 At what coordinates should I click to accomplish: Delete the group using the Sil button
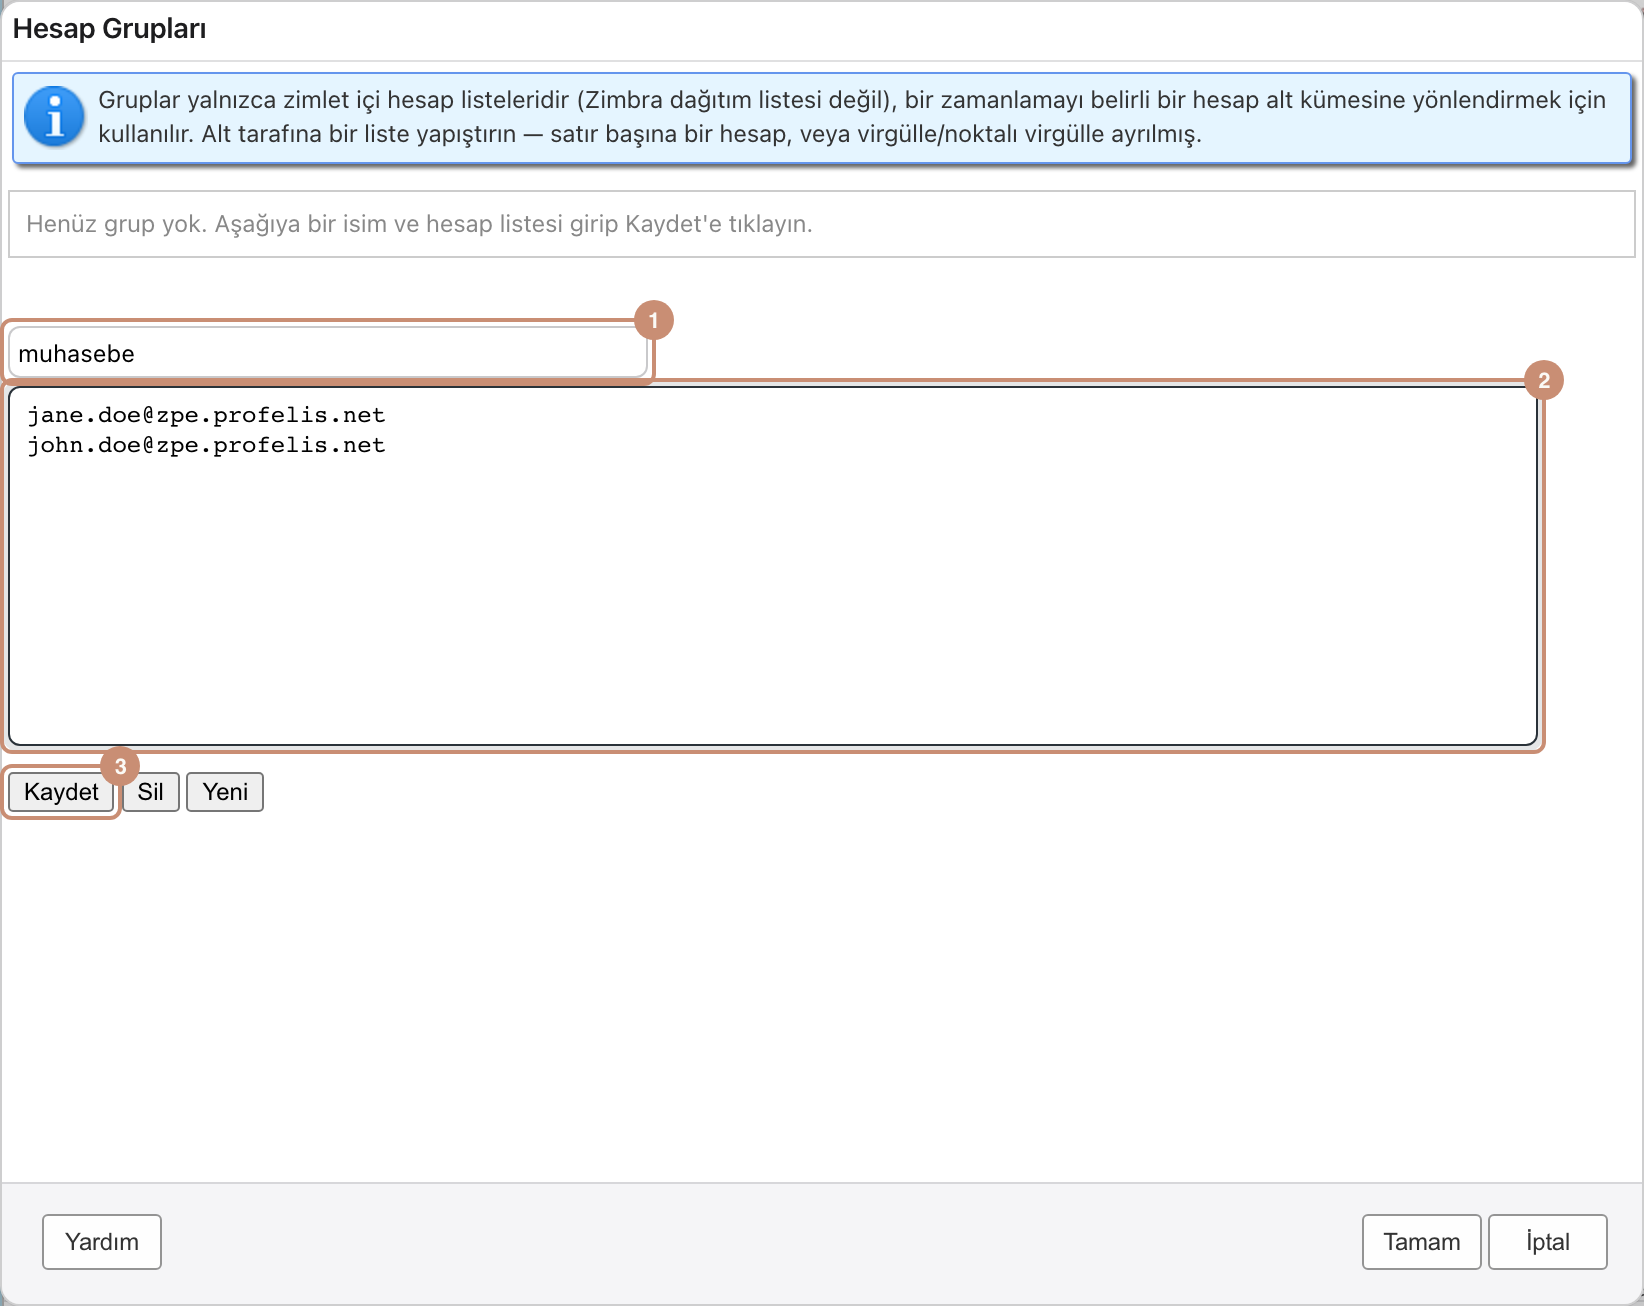151,792
